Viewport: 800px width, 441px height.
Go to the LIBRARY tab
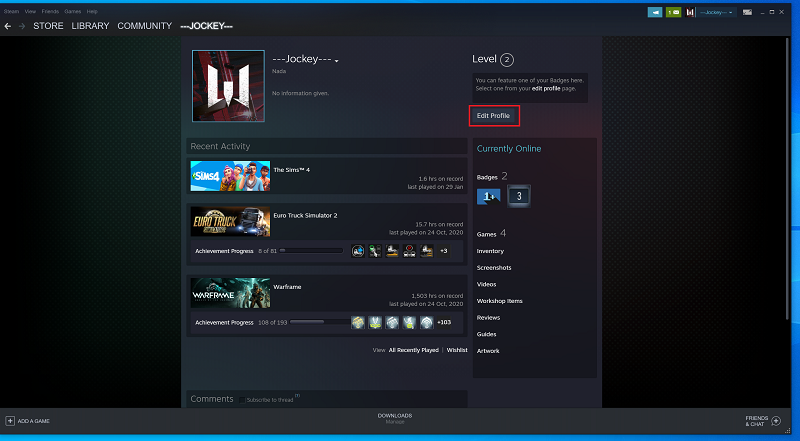(x=89, y=25)
